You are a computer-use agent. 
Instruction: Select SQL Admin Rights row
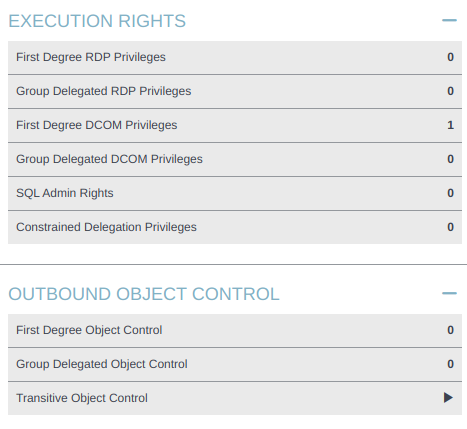pyautogui.click(x=235, y=193)
